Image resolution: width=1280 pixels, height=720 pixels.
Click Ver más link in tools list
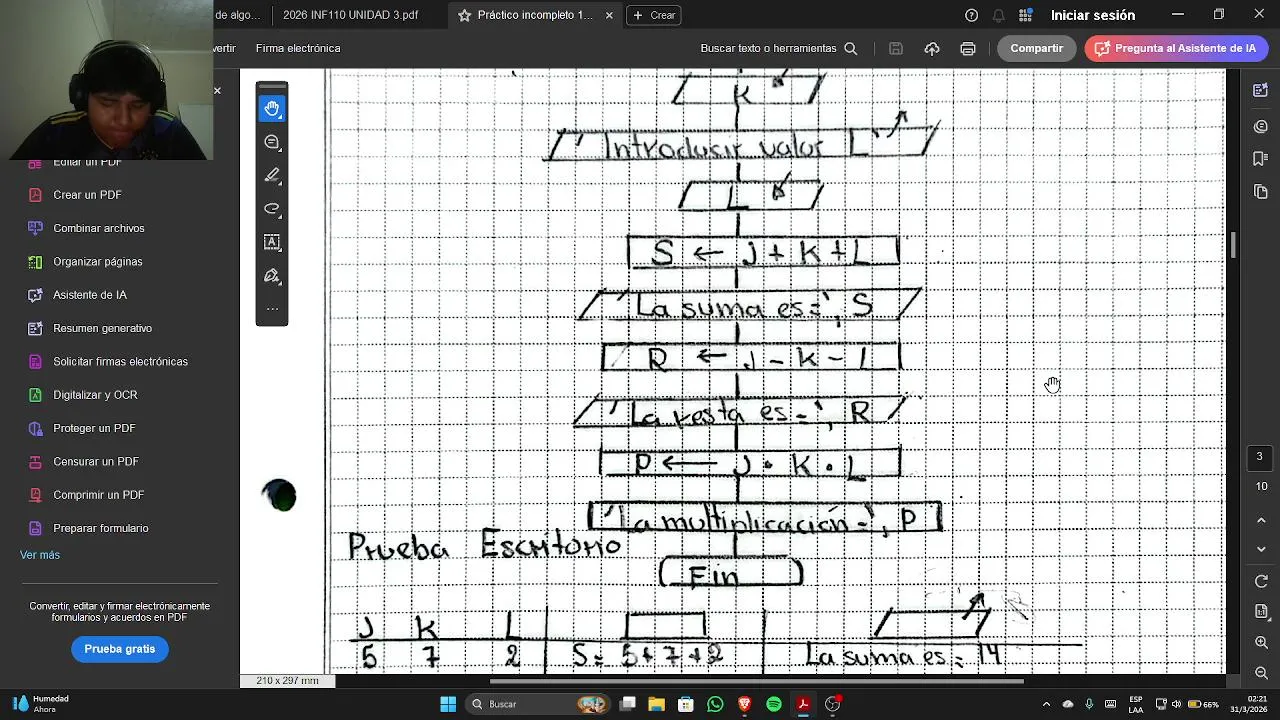pos(40,555)
